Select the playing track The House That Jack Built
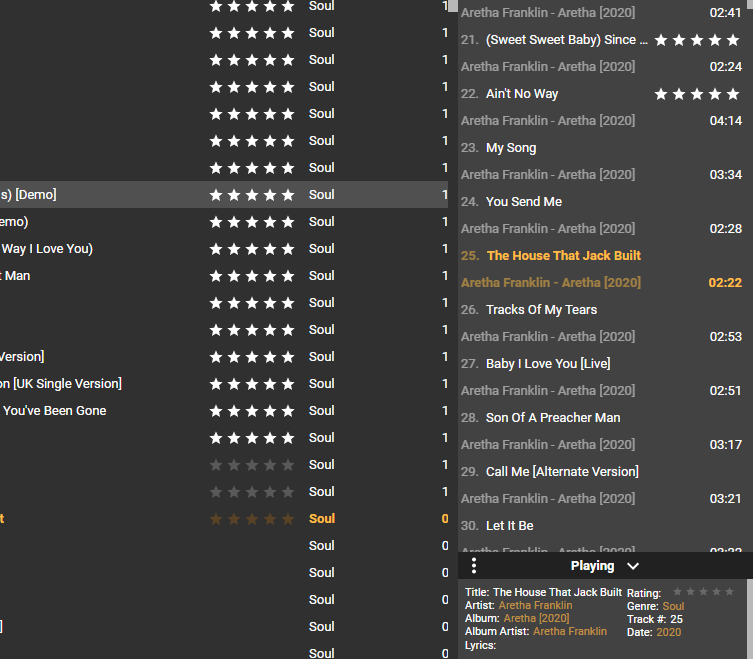This screenshot has height=659, width=753. [563, 256]
